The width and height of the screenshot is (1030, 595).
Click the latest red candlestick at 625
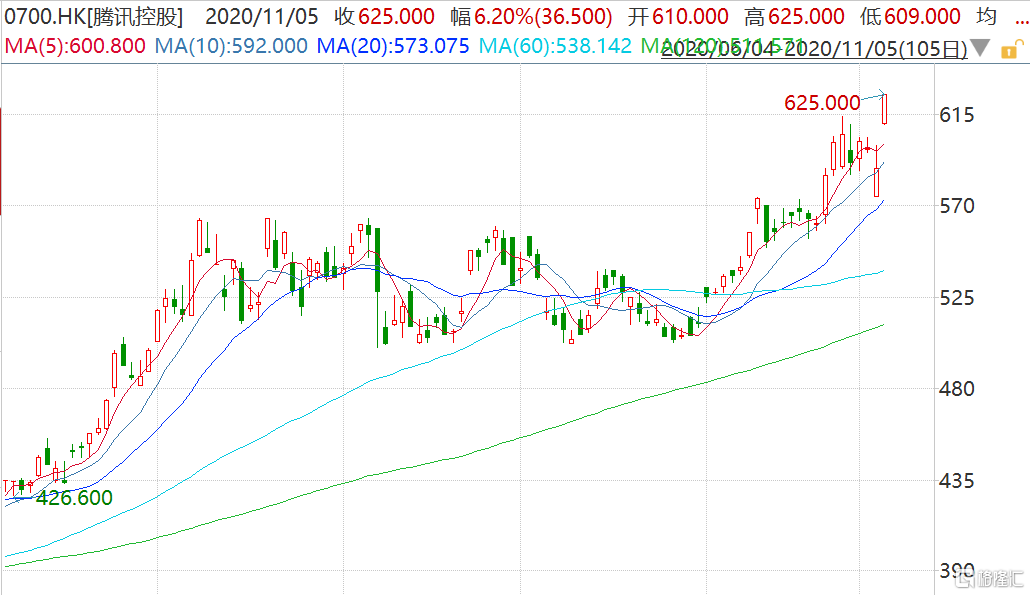pyautogui.click(x=886, y=108)
